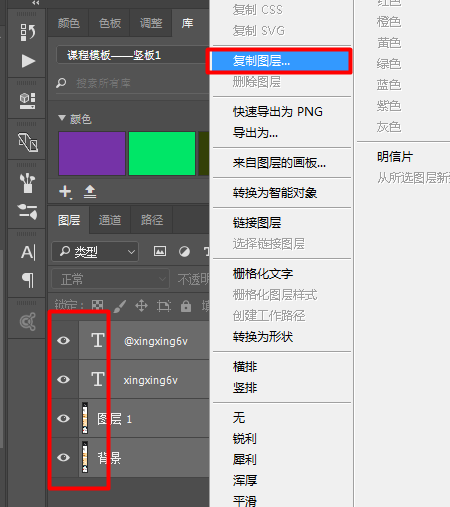Click the library upload icon

[90, 192]
